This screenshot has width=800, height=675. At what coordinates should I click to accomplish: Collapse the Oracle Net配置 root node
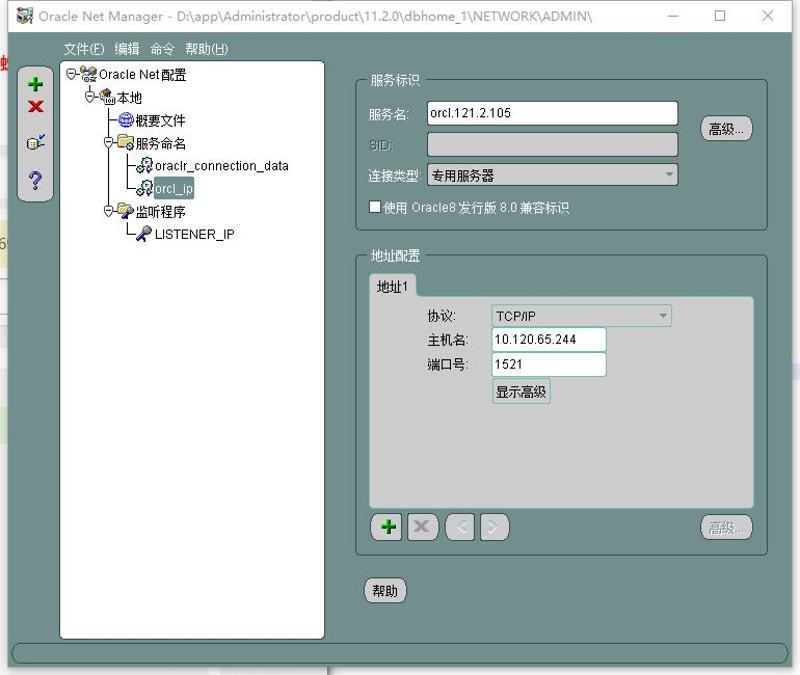[71, 74]
